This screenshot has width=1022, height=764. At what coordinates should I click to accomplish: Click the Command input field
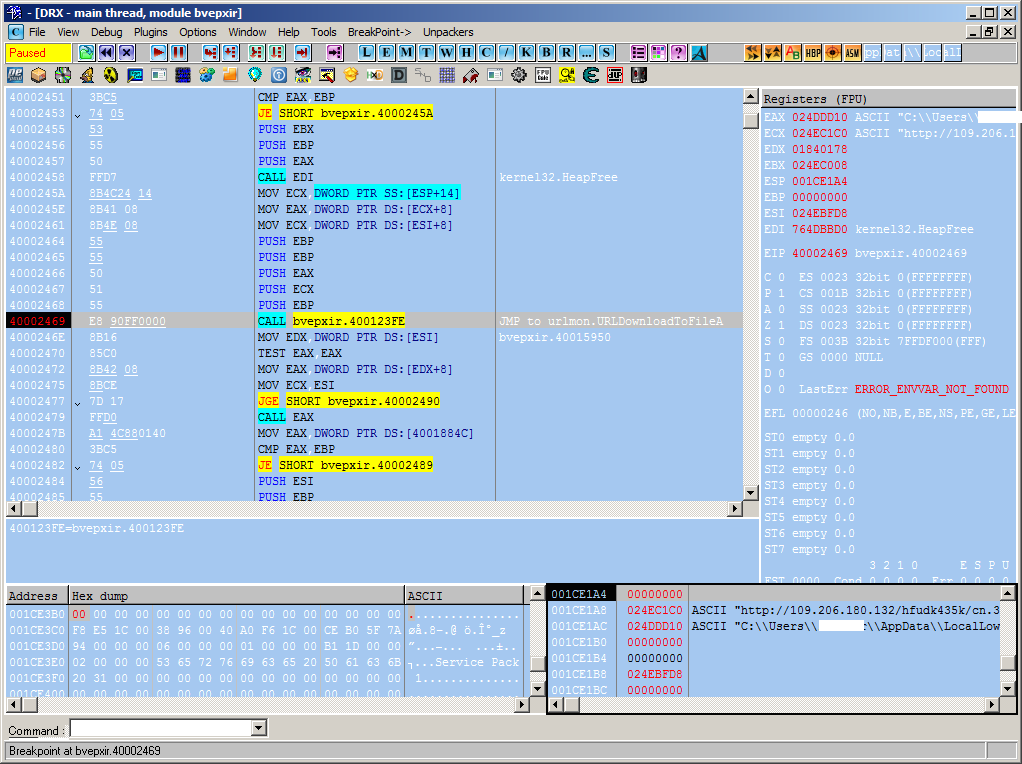(160, 729)
